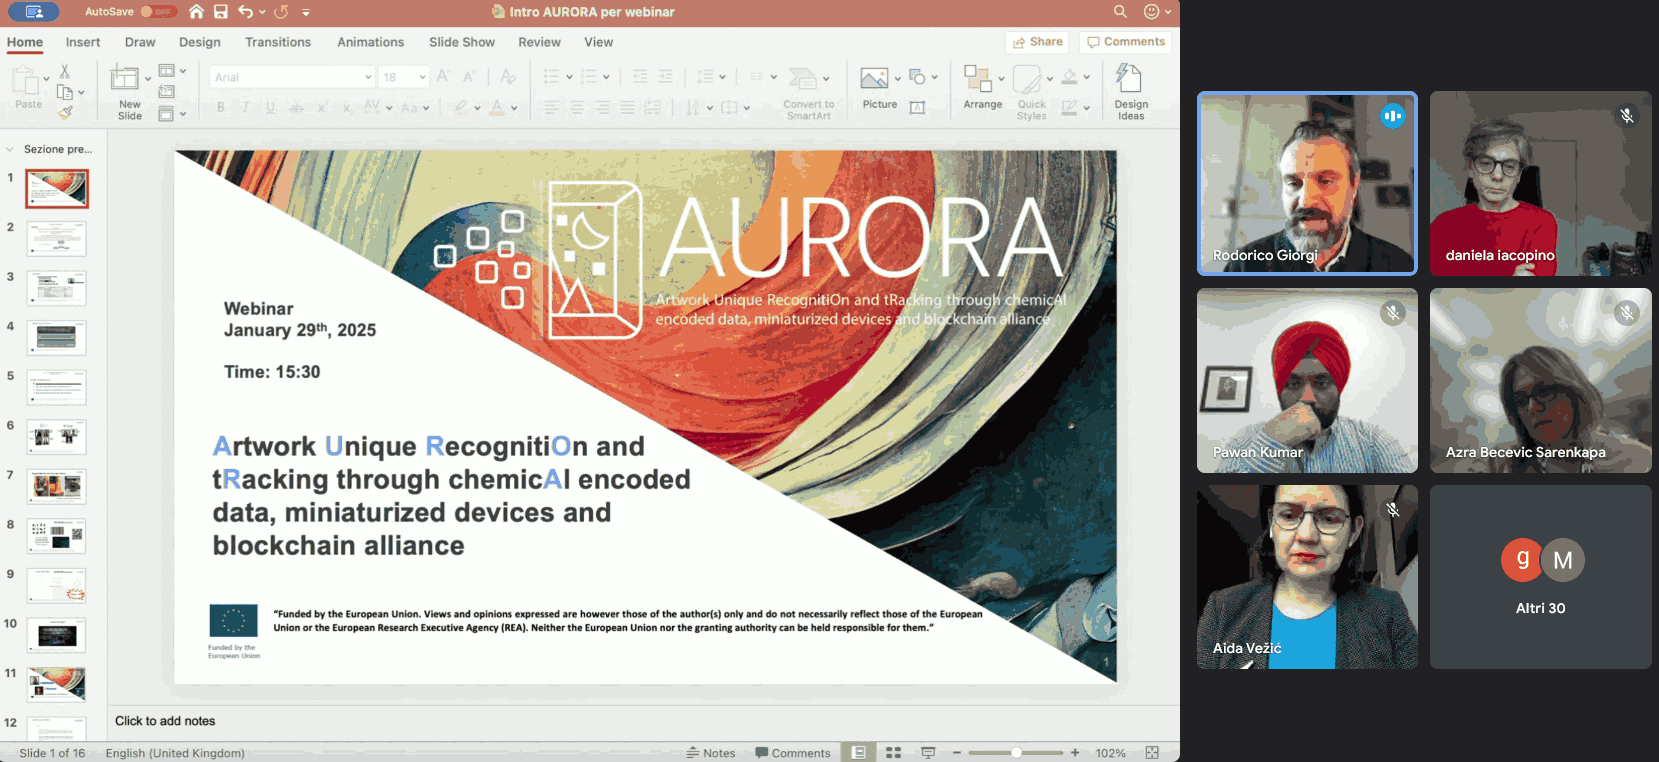Click Rodorico Giorgi's video tile
The height and width of the screenshot is (762, 1659).
(x=1307, y=183)
